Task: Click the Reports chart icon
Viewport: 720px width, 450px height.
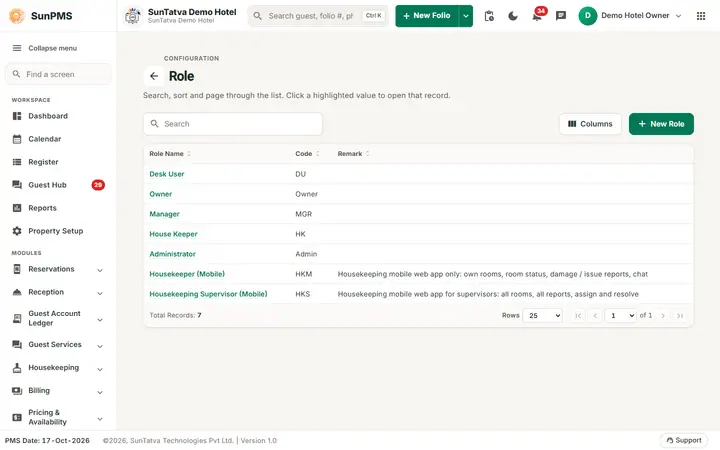Action: [17, 208]
